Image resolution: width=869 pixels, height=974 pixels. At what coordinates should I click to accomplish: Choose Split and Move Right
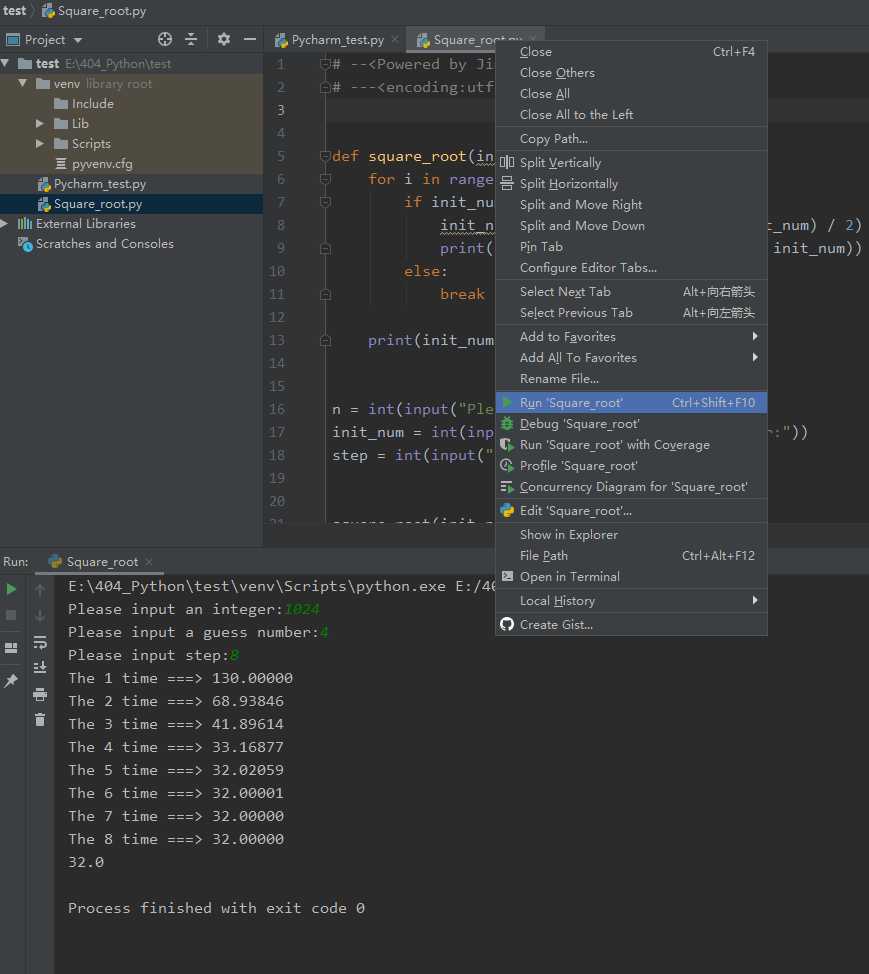pos(631,204)
